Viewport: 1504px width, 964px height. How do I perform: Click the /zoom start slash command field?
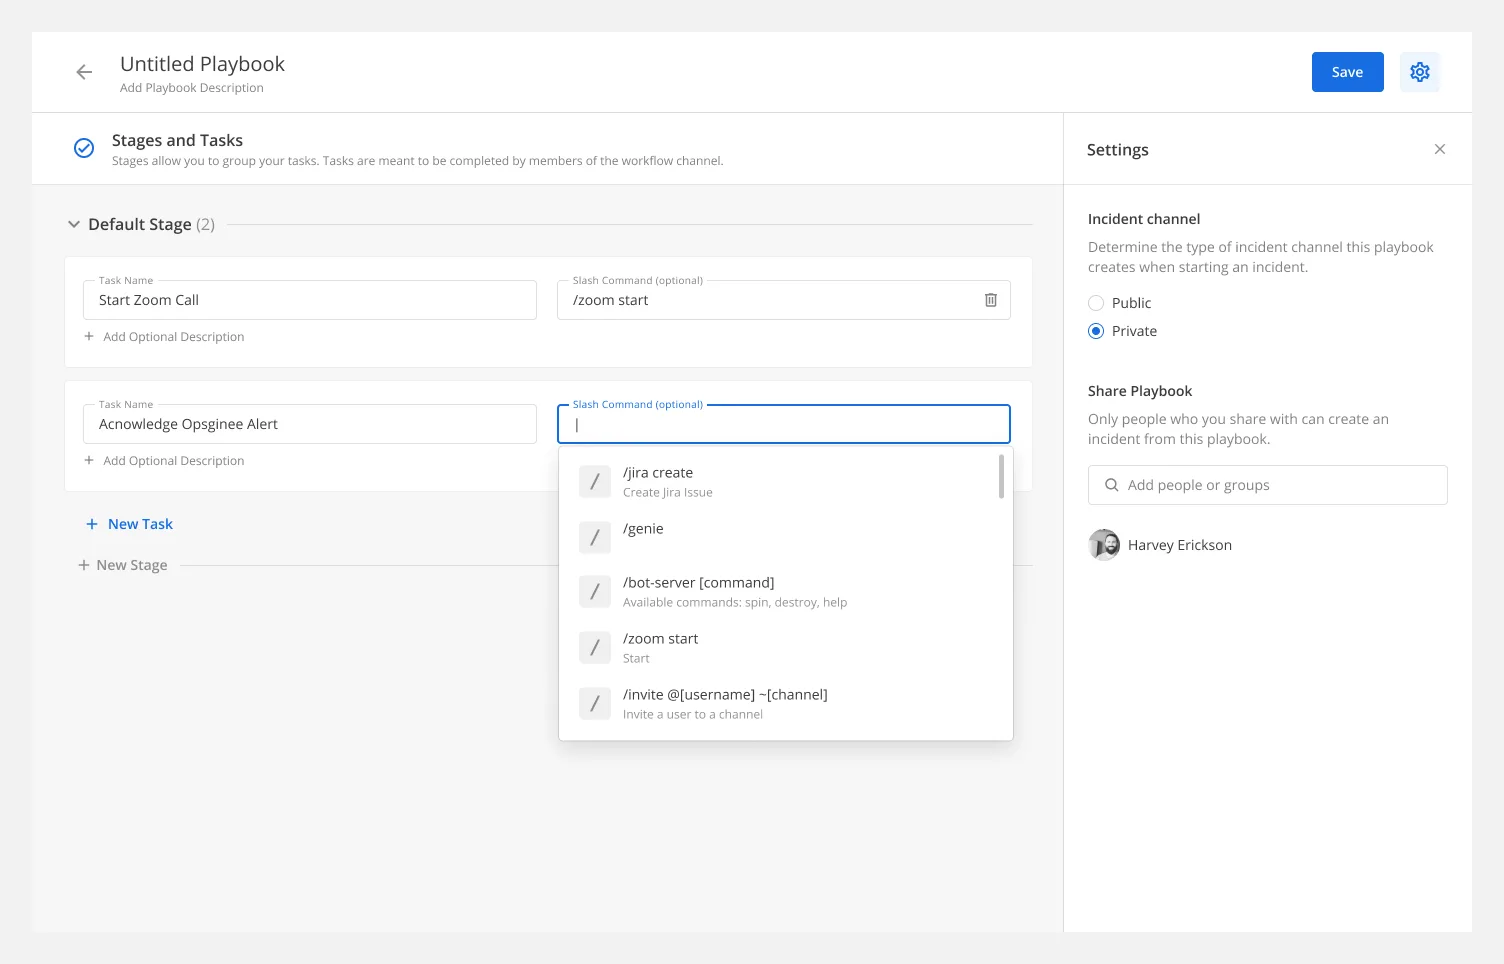(x=784, y=300)
